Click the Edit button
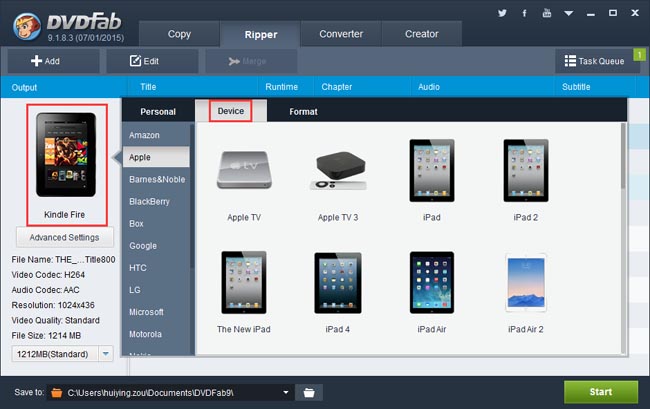650x409 pixels. (152, 61)
